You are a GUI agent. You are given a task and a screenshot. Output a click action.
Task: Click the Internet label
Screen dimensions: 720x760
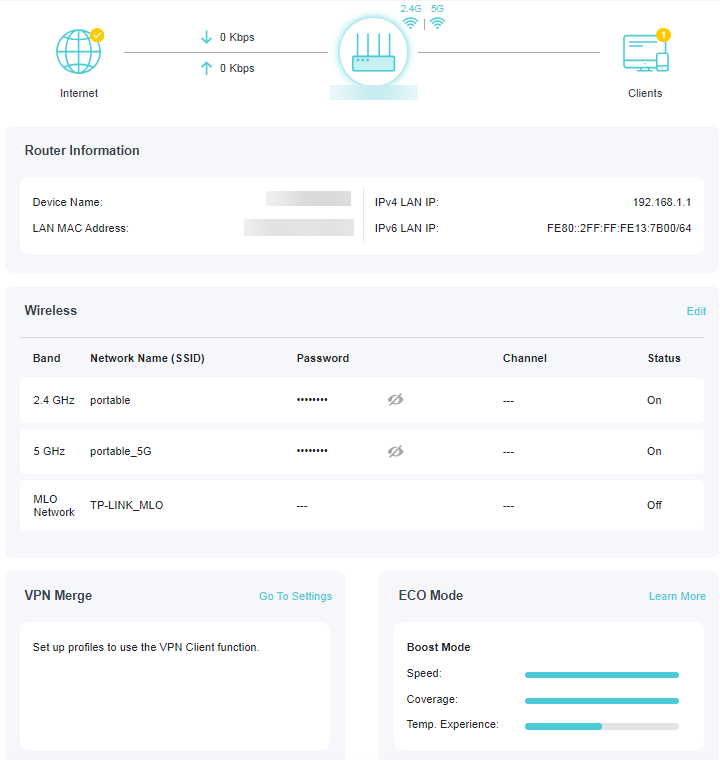click(x=79, y=93)
